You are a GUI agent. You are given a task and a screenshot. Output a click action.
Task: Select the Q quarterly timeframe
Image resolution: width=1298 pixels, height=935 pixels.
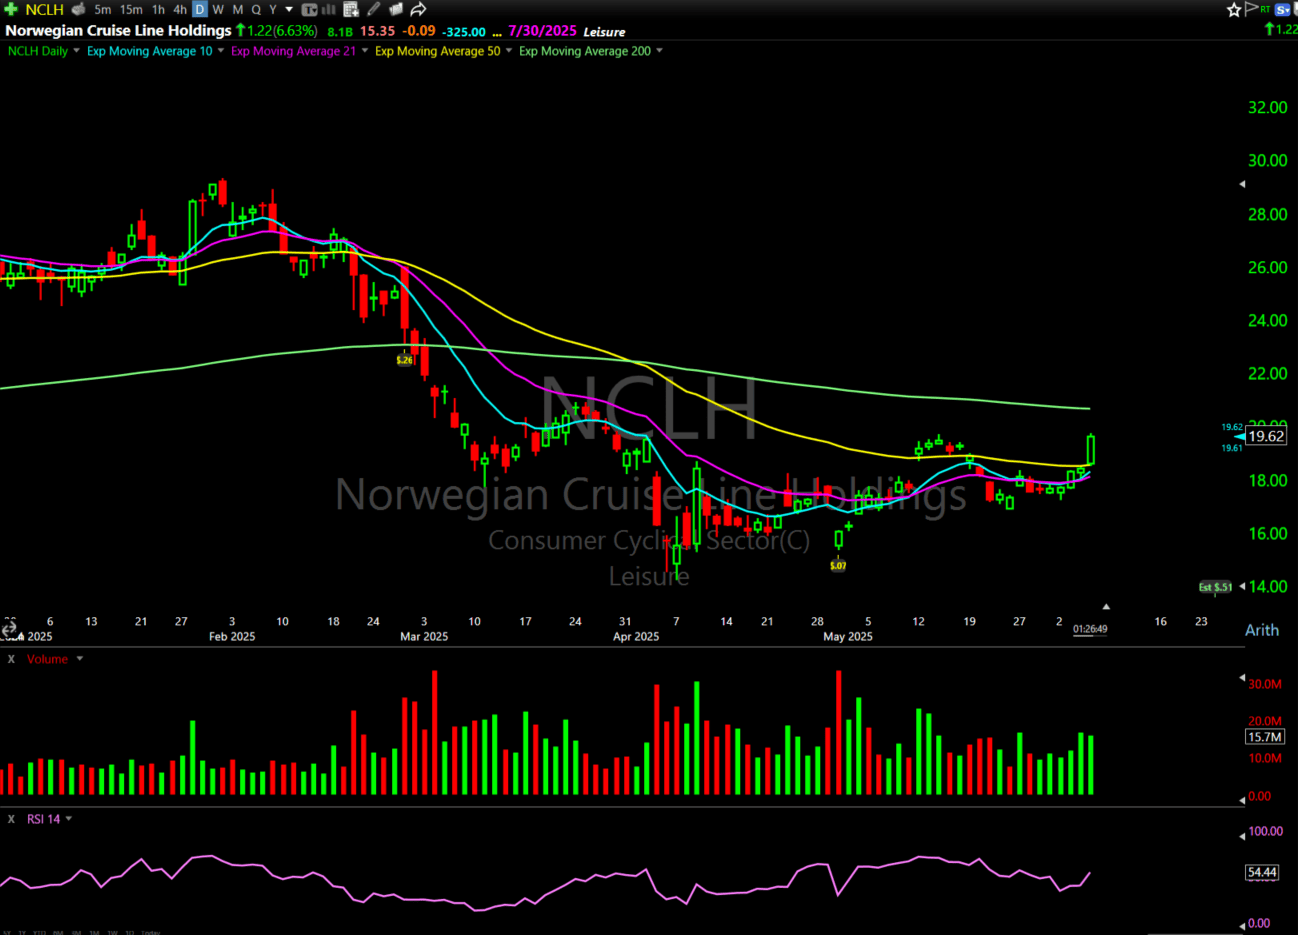(x=256, y=9)
